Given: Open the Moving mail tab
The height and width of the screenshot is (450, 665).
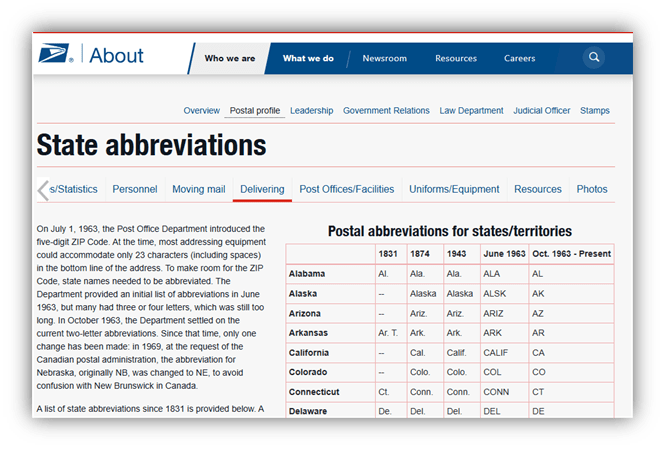Looking at the screenshot, I should click(198, 189).
